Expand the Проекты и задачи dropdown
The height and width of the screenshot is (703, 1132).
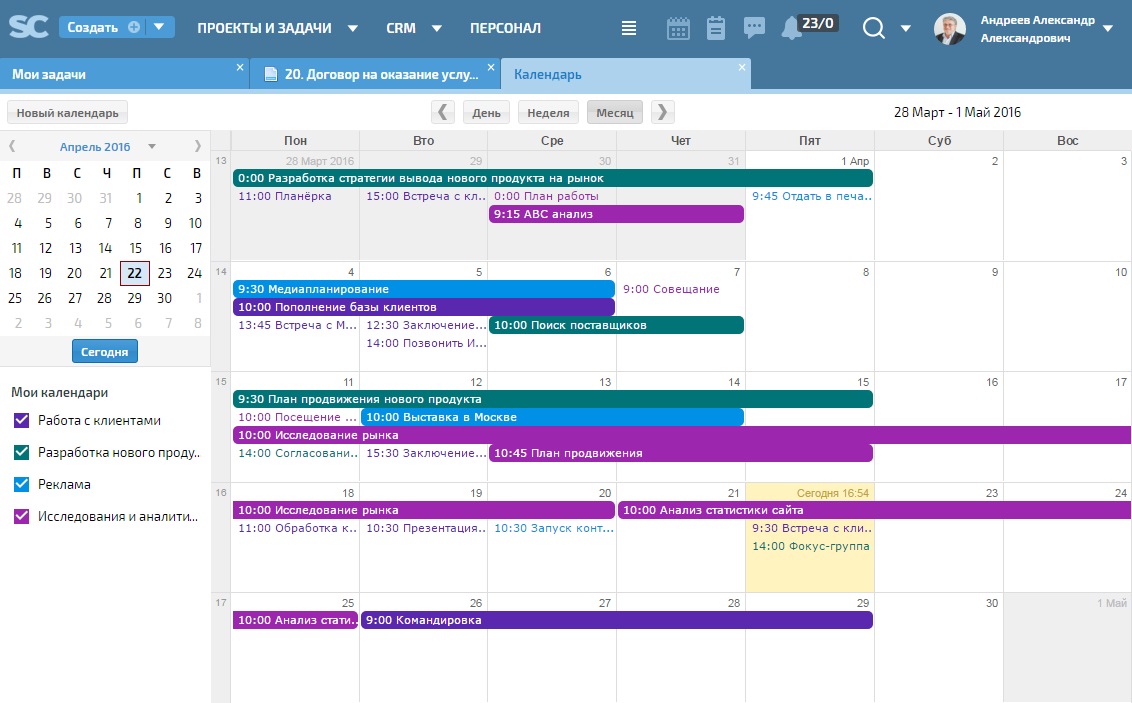click(x=277, y=28)
